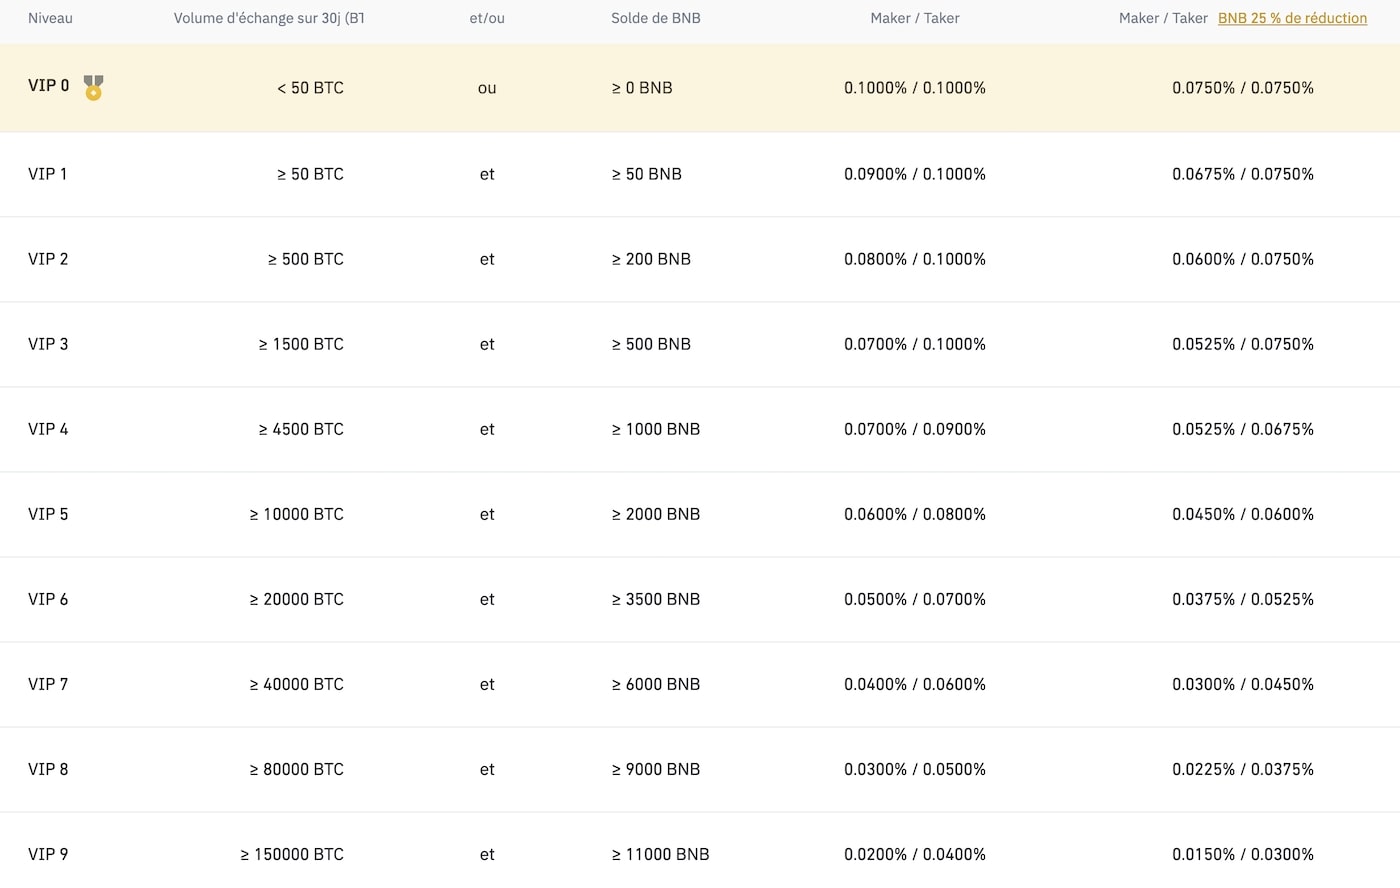The image size is (1400, 888).
Task: Click the et/ou column header
Action: point(487,18)
